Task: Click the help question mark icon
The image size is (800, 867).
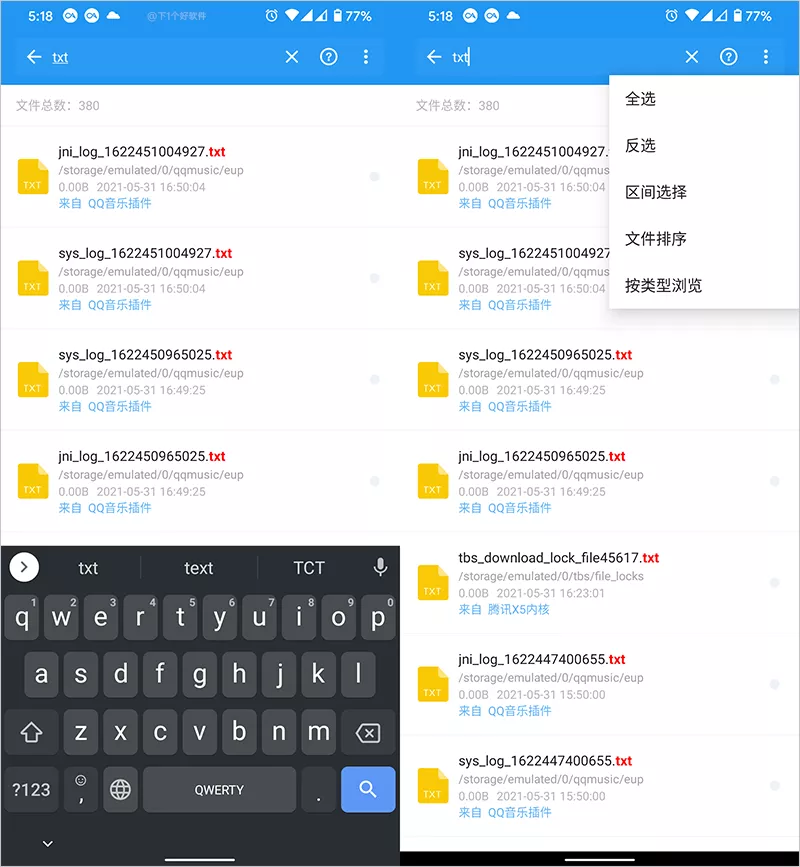Action: coord(329,57)
